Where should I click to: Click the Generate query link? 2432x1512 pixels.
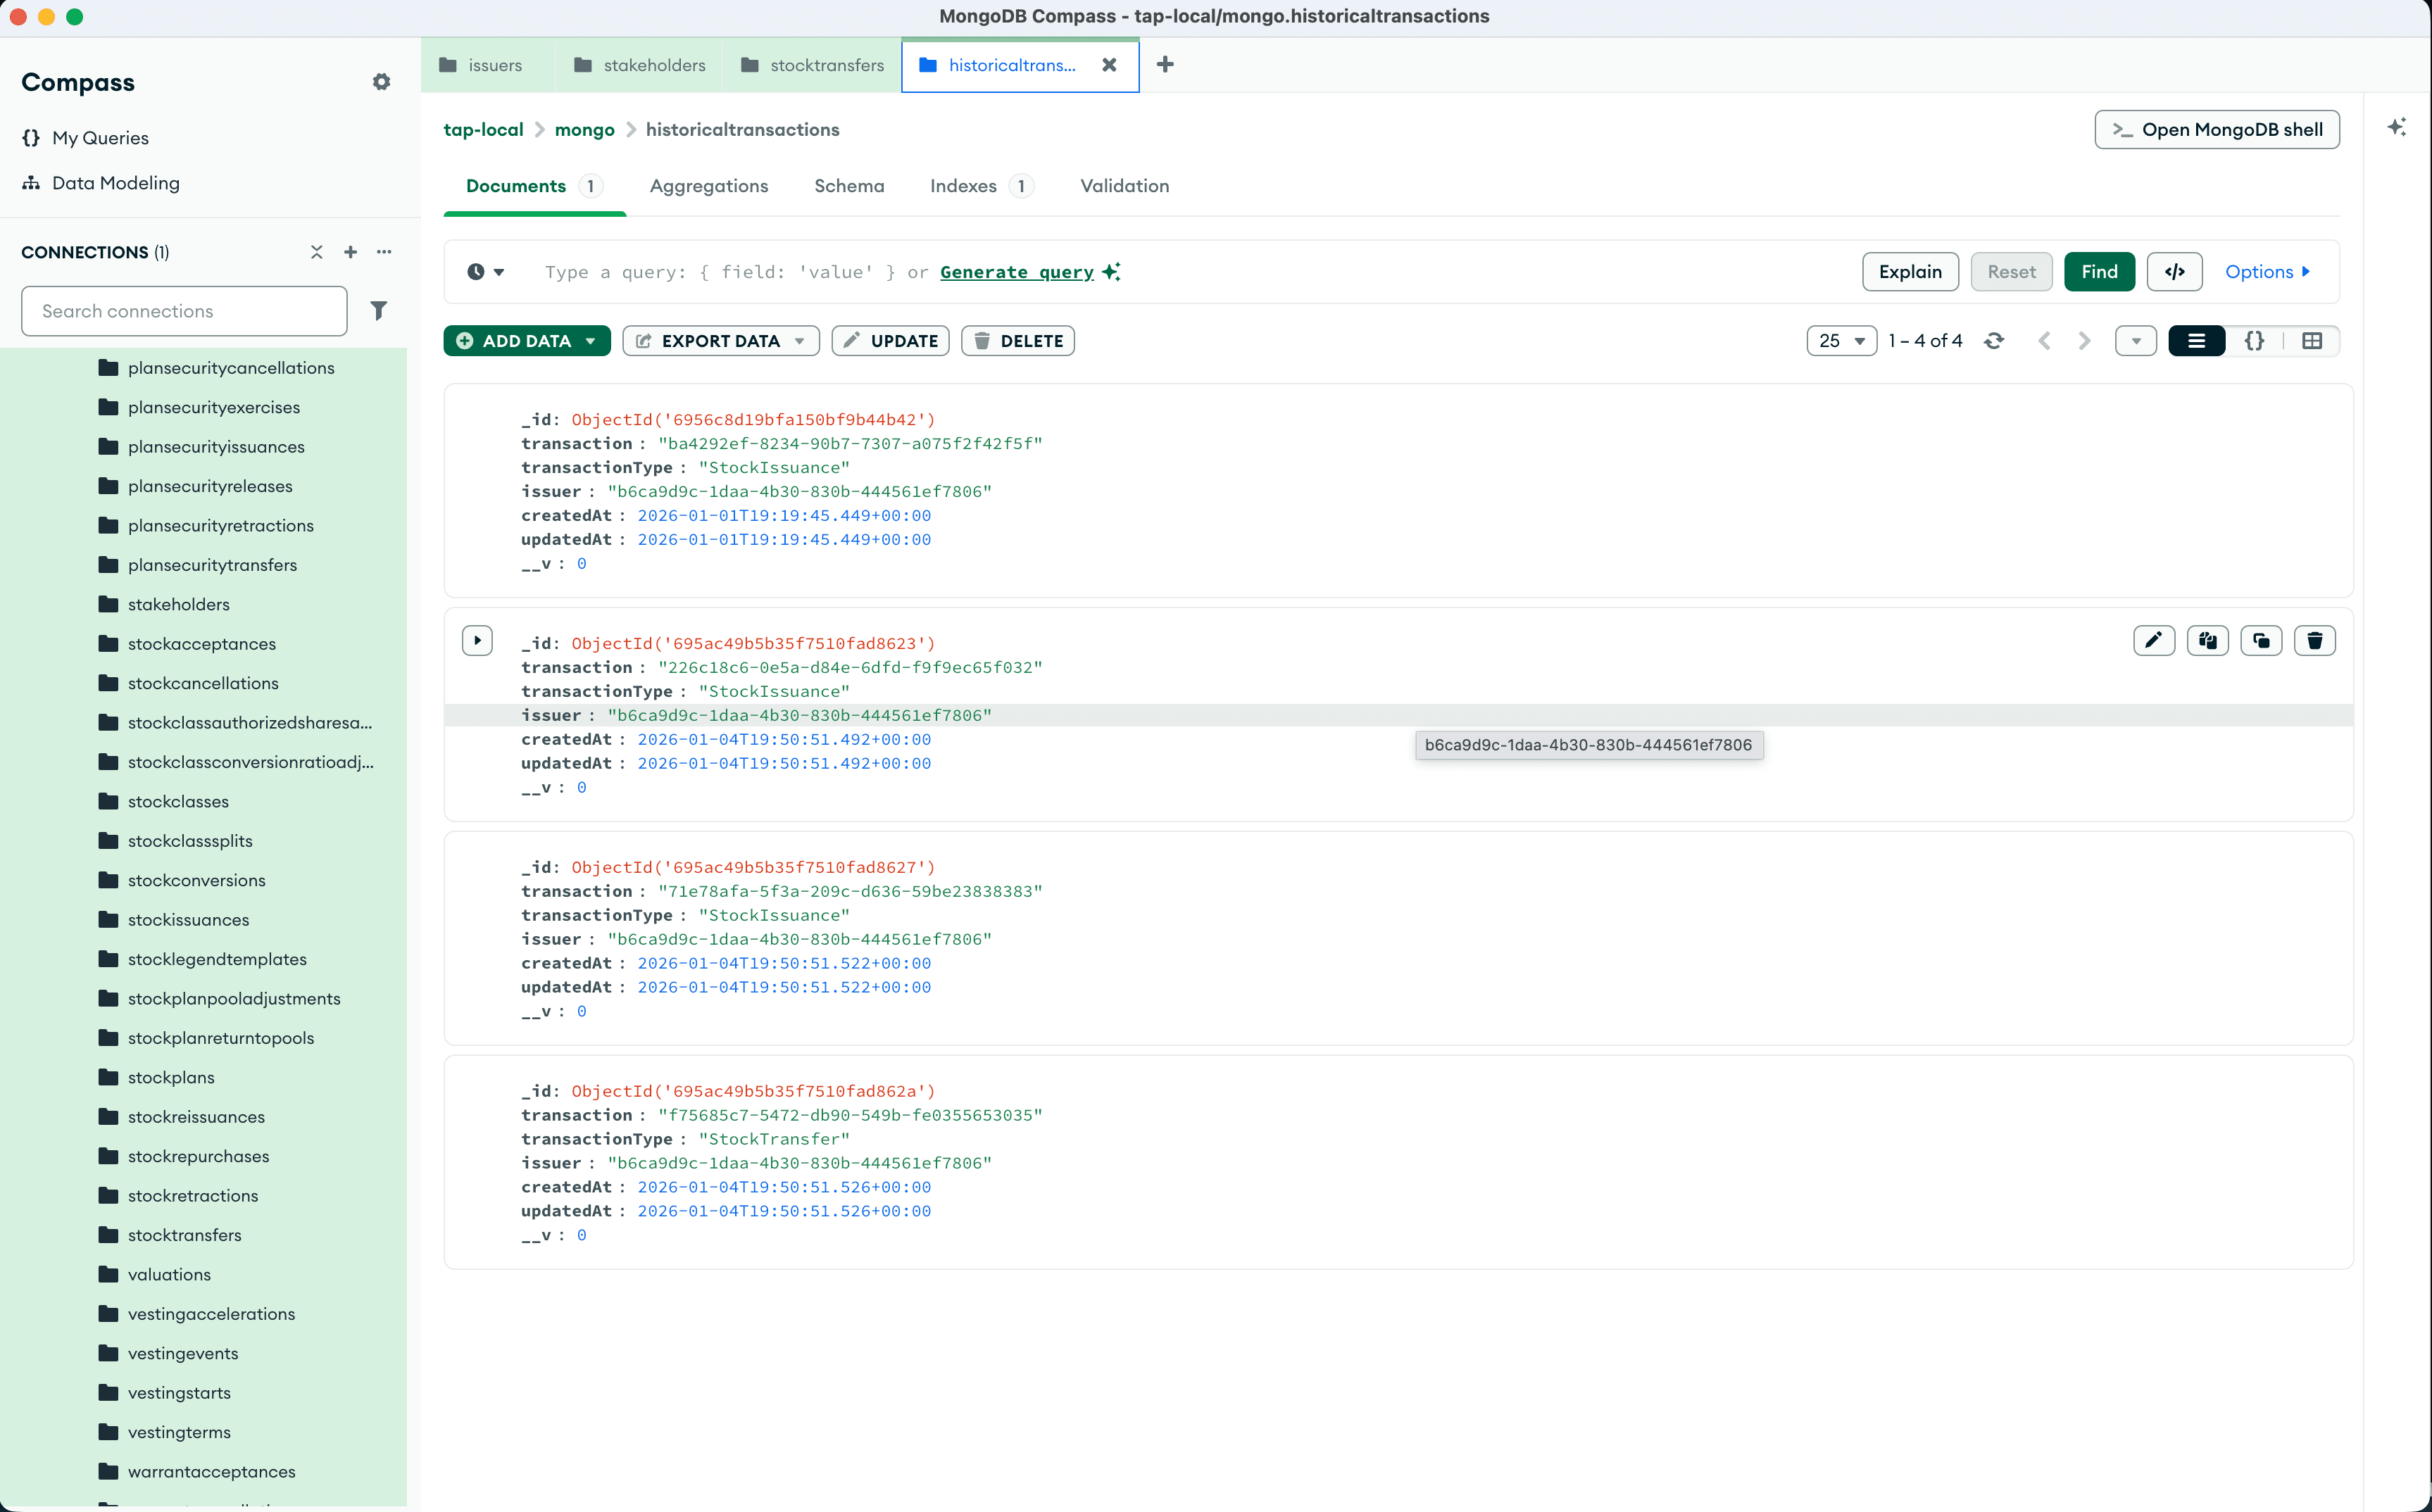[1016, 272]
